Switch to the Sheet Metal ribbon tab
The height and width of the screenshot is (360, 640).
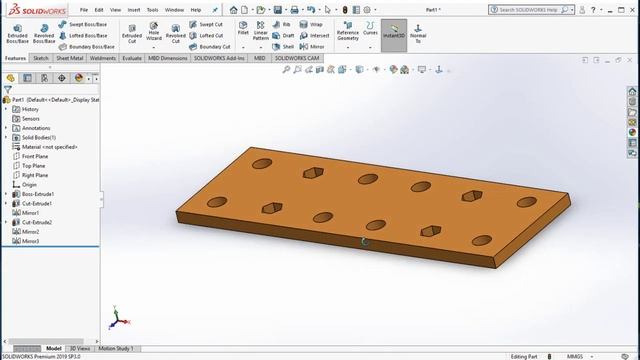point(70,58)
